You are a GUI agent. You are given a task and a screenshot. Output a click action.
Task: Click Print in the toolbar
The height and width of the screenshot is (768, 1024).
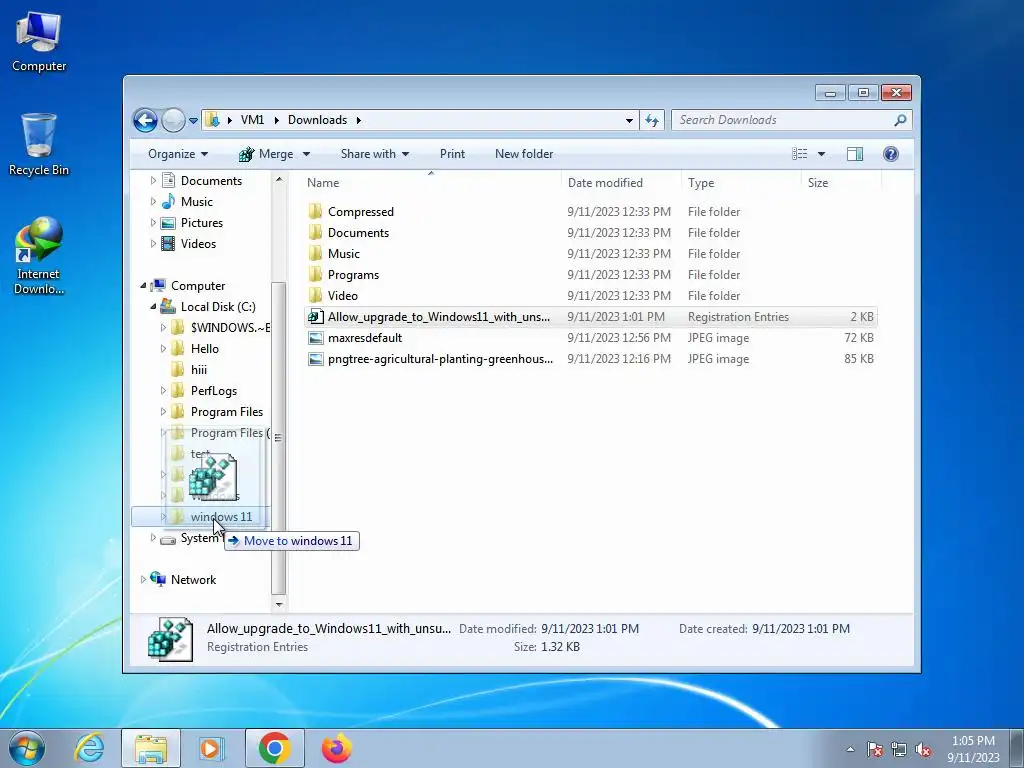452,154
